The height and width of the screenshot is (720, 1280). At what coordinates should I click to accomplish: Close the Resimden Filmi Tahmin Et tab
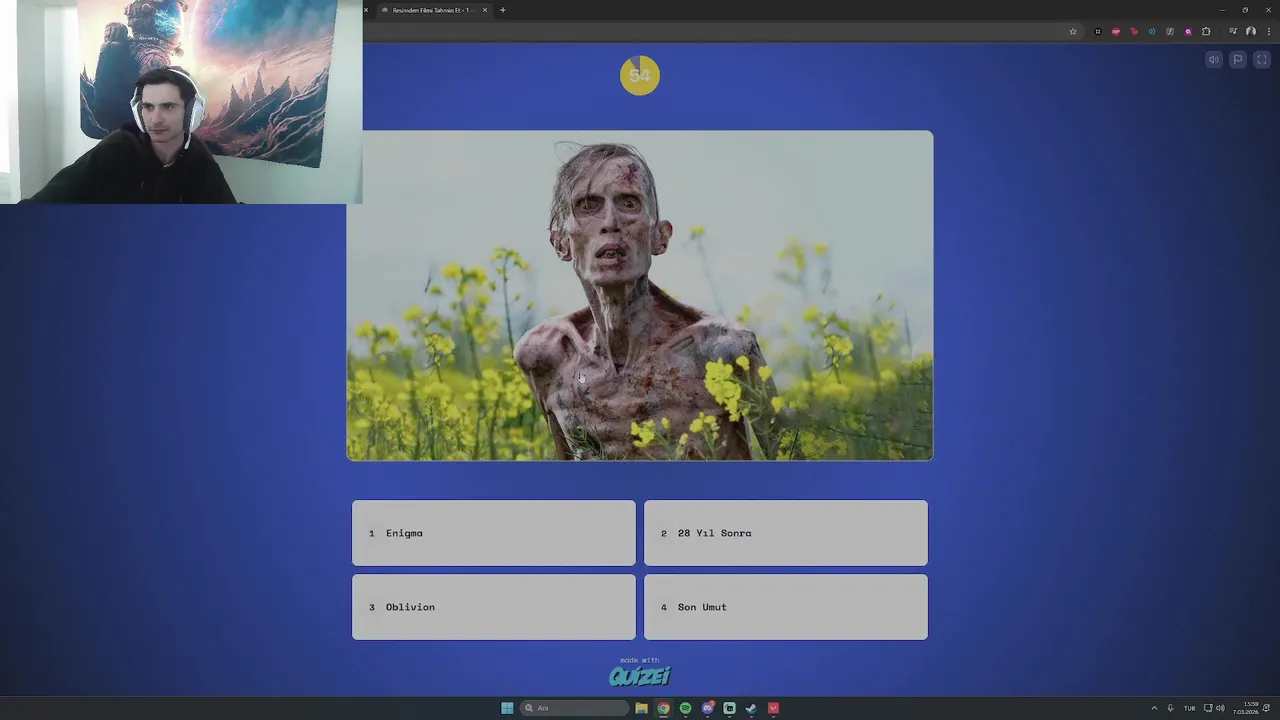(485, 10)
